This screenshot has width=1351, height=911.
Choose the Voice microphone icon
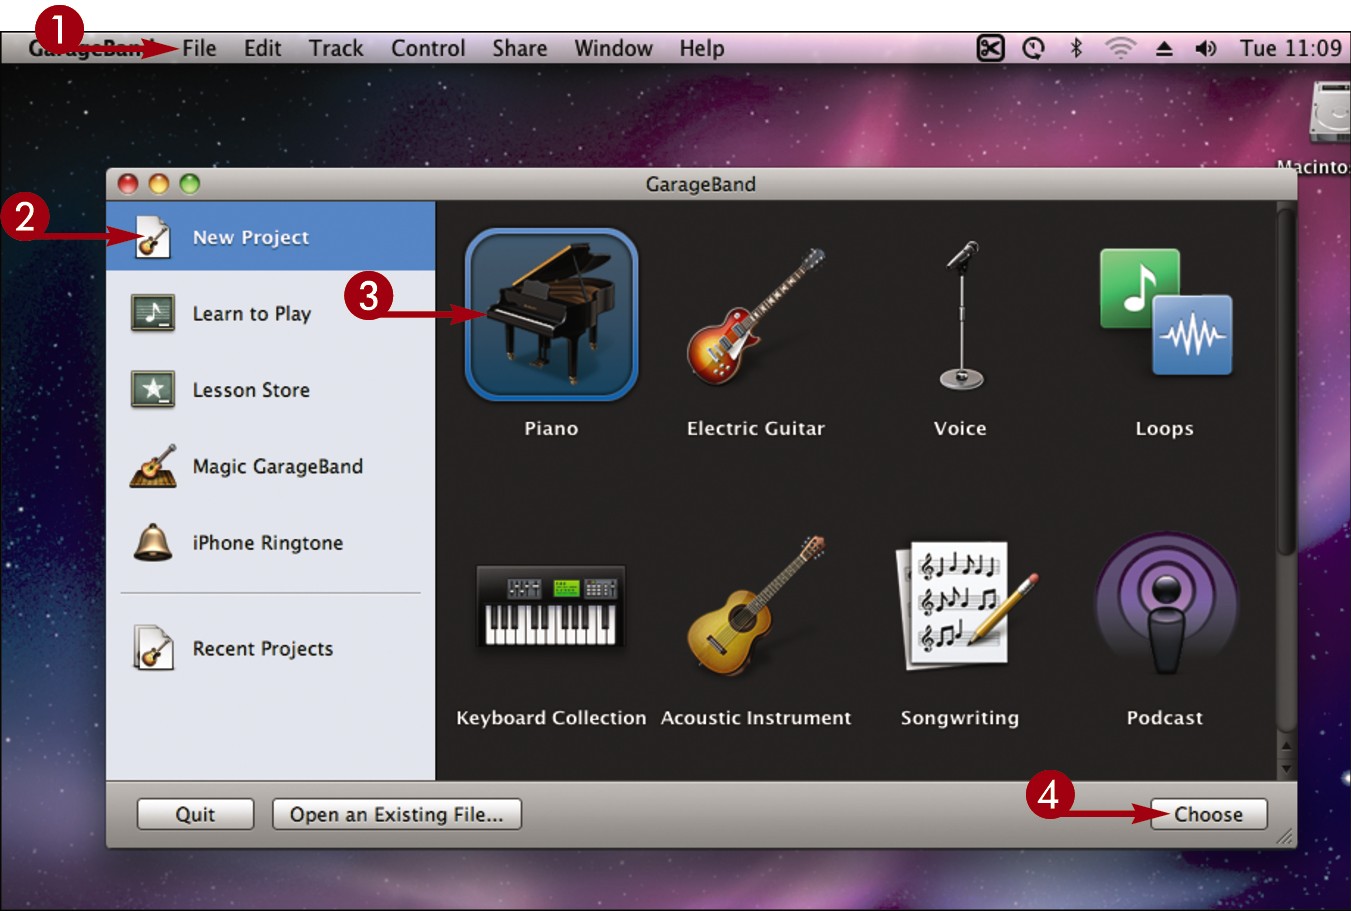coord(962,316)
